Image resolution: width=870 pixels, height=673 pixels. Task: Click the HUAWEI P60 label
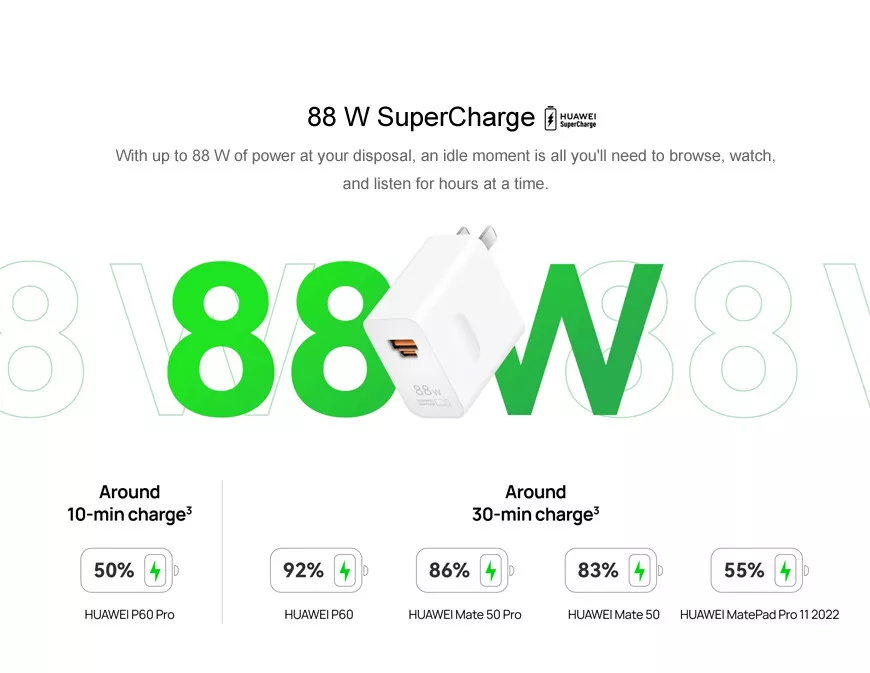318,615
